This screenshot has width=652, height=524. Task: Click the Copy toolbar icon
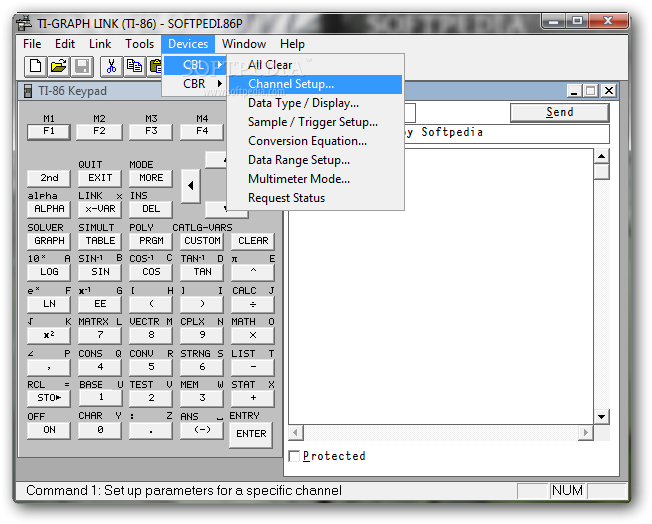[134, 67]
